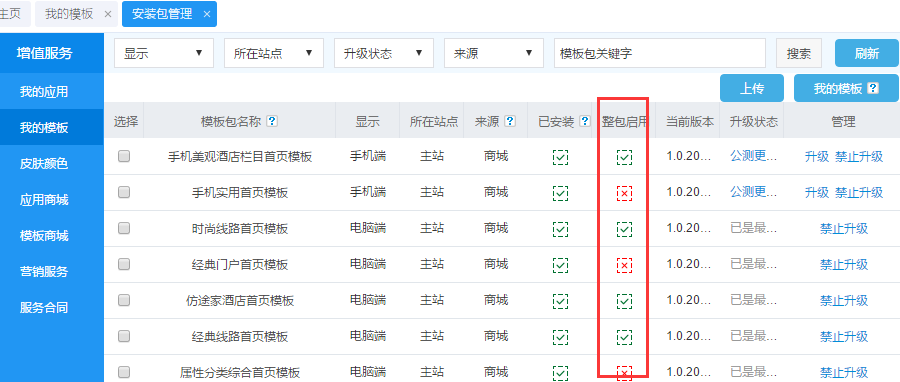Click red X 整包启用 for 经典门户首页模板
The image size is (900, 382).
point(624,265)
